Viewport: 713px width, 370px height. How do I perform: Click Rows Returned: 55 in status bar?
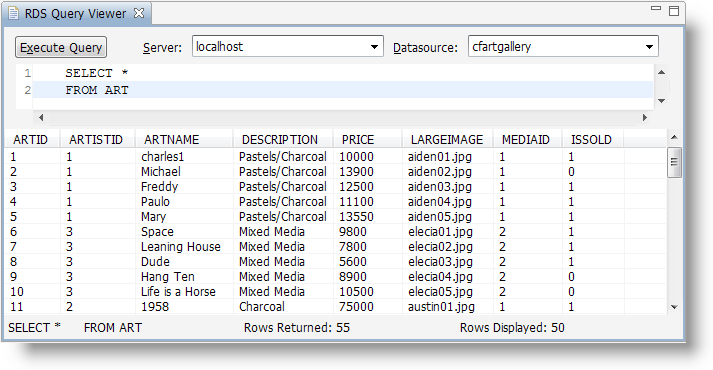click(297, 328)
